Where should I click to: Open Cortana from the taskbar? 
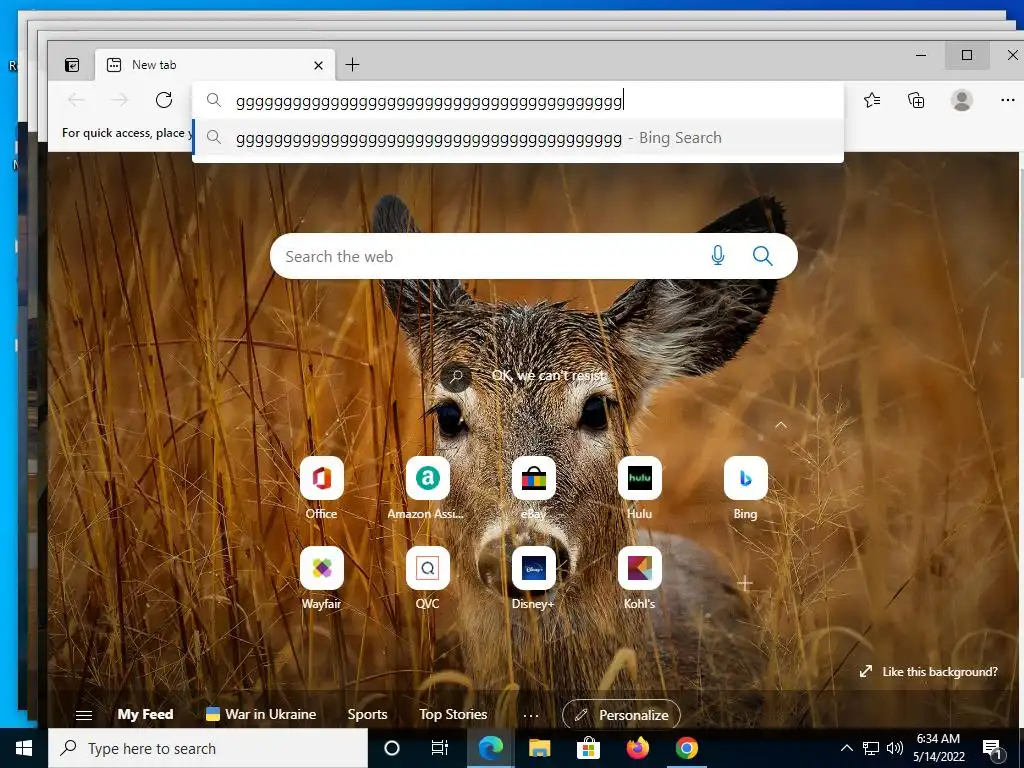click(392, 748)
